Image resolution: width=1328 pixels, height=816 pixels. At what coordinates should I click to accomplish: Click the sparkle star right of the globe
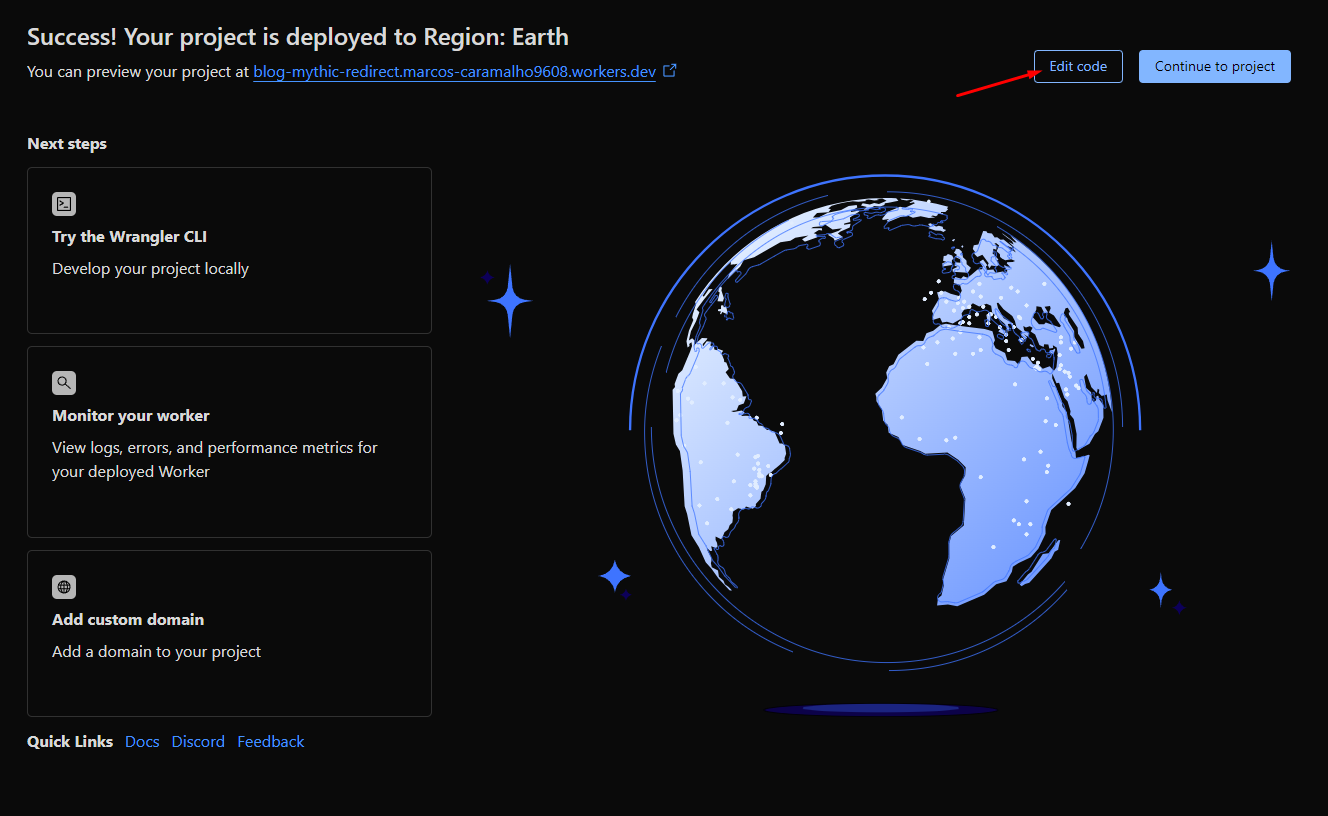1270,269
